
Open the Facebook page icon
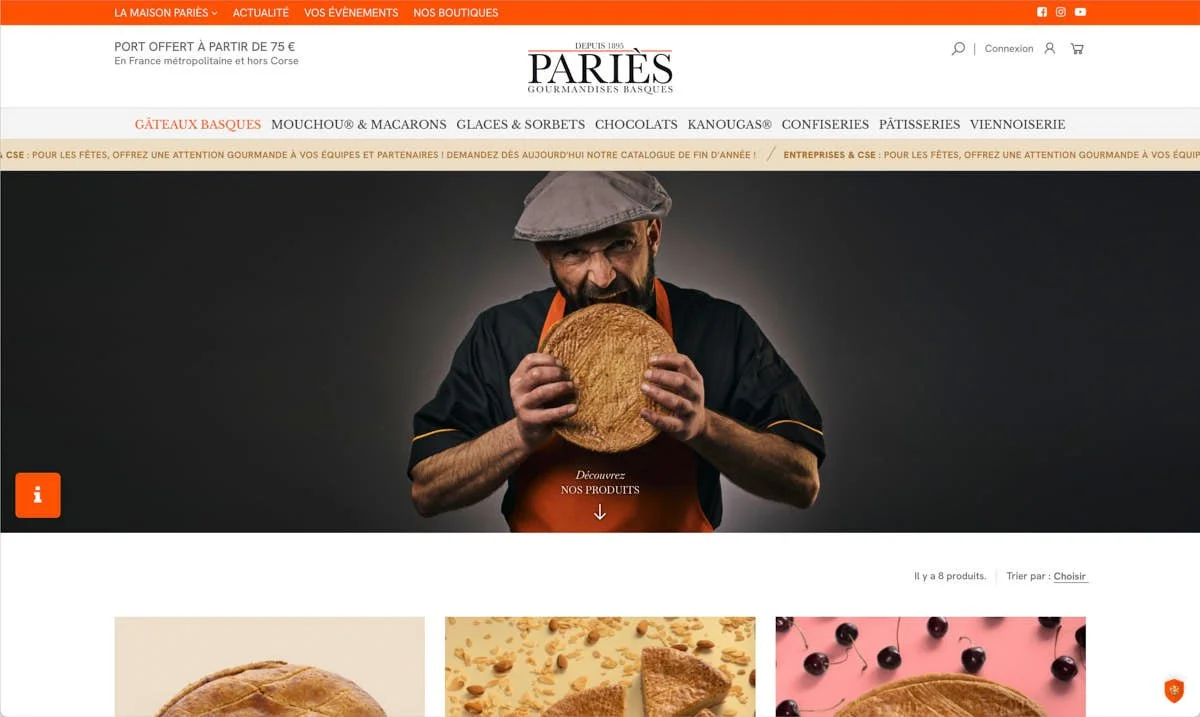tap(1041, 12)
